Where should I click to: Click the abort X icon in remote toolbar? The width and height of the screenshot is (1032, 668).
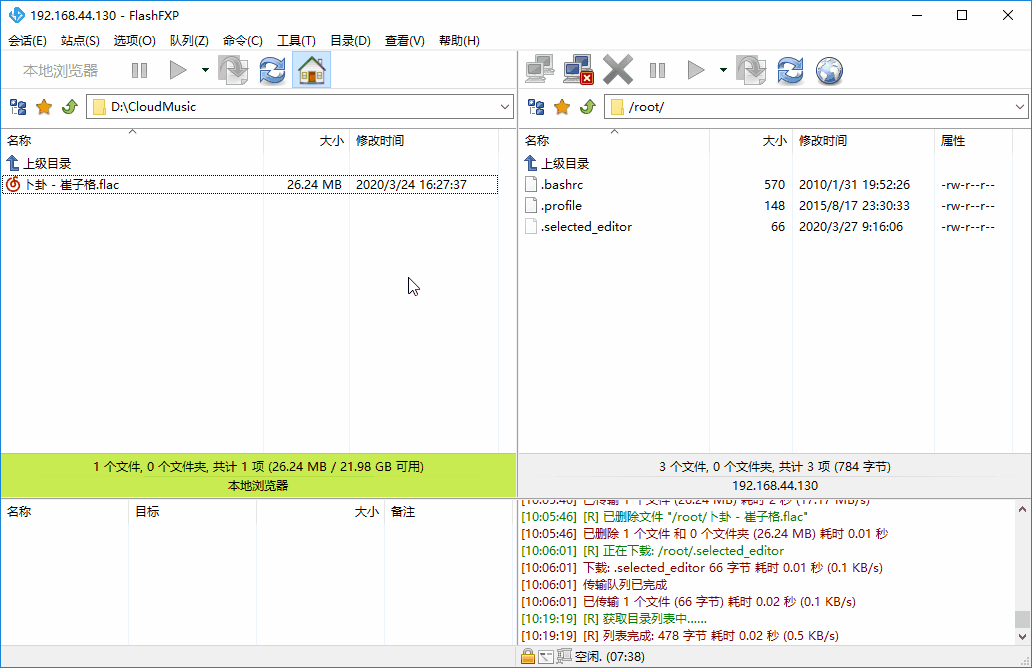click(x=617, y=70)
